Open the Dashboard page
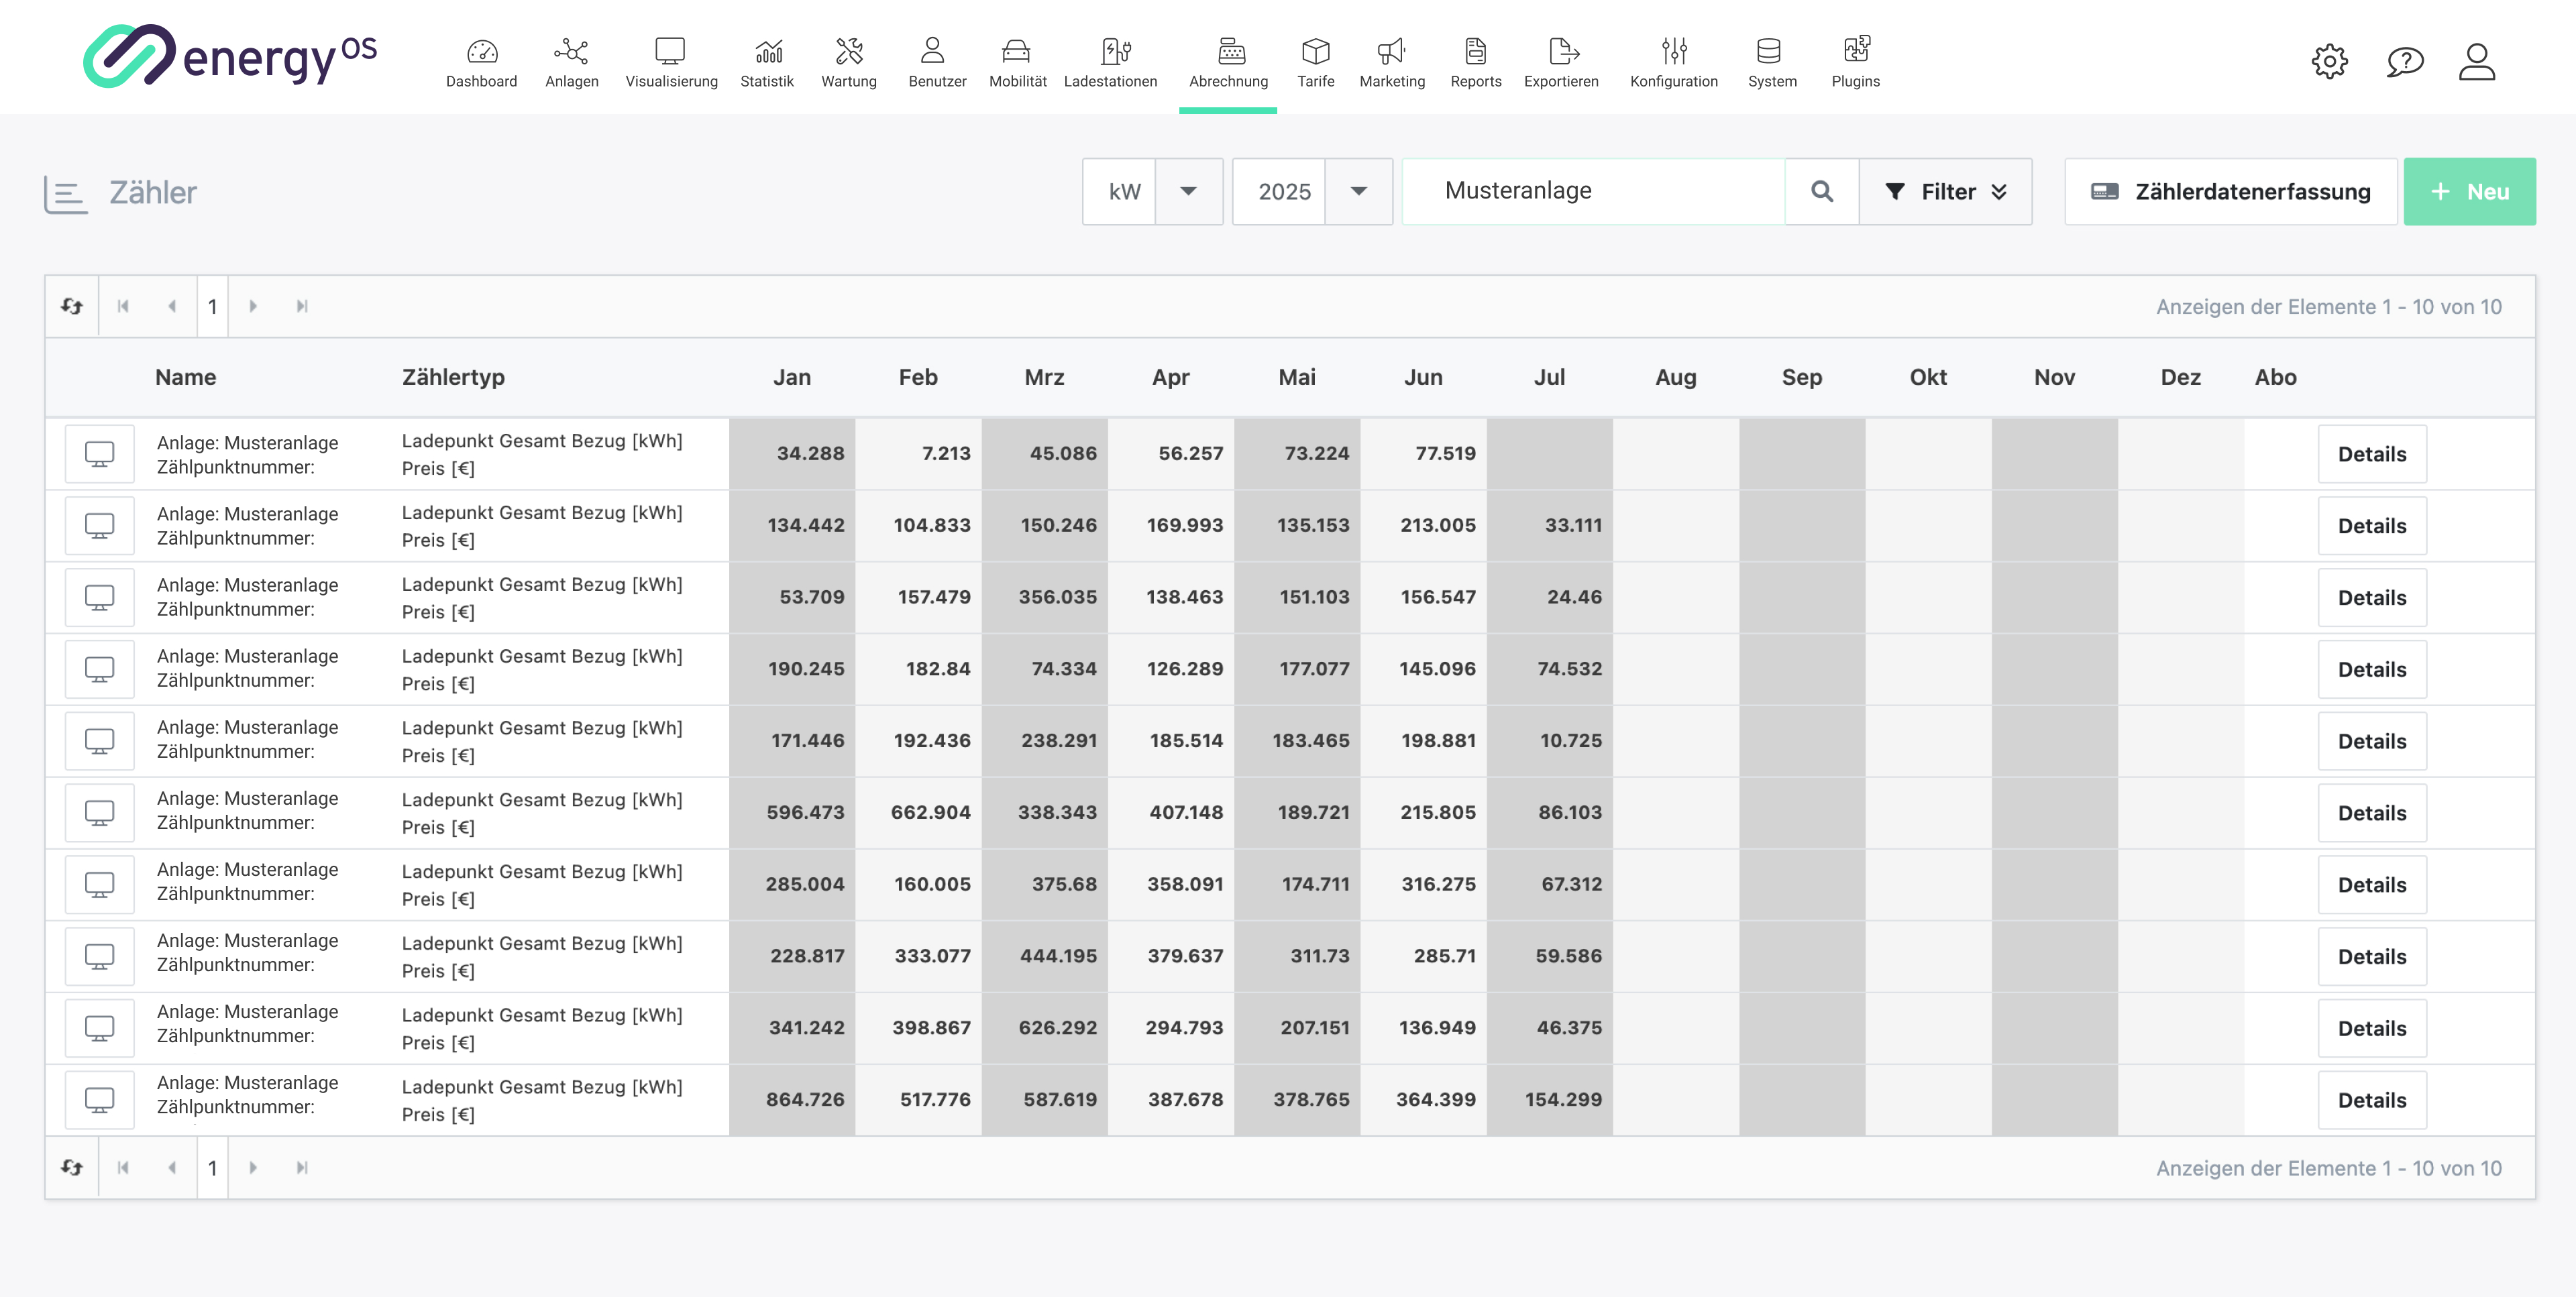Screen dimensions: 2576x1297 [x=481, y=62]
